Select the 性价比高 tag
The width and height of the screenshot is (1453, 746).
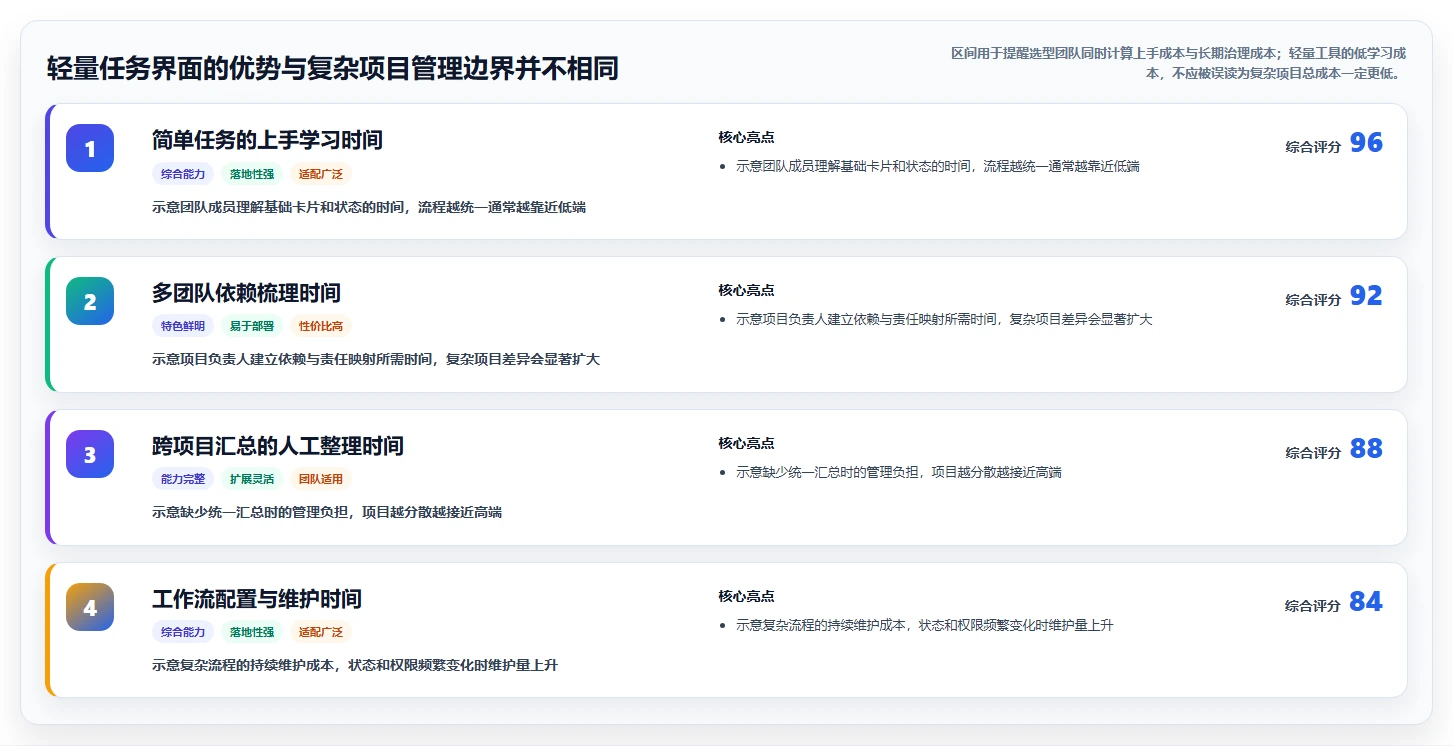coord(321,326)
